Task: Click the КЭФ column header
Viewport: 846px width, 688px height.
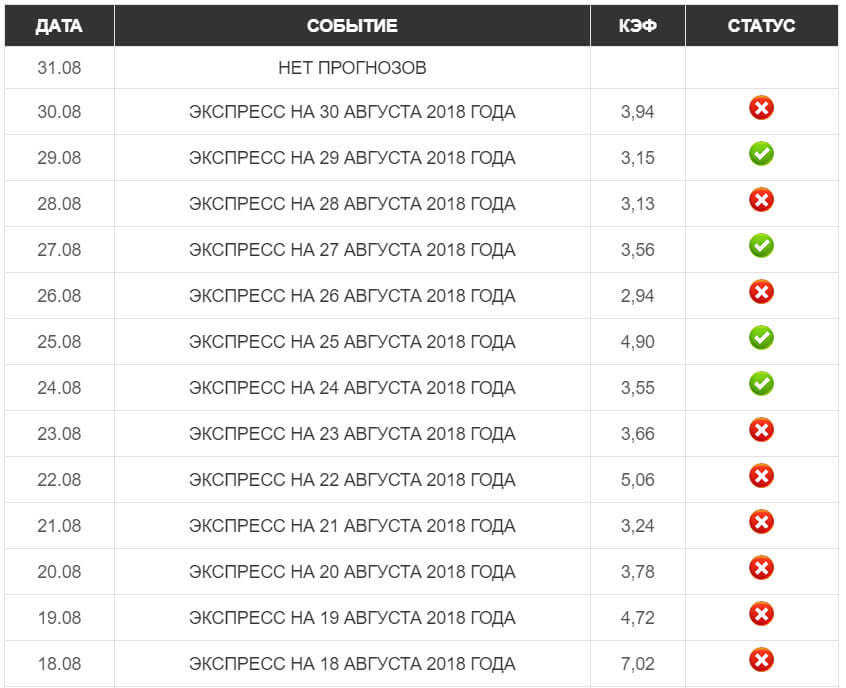Action: [637, 26]
